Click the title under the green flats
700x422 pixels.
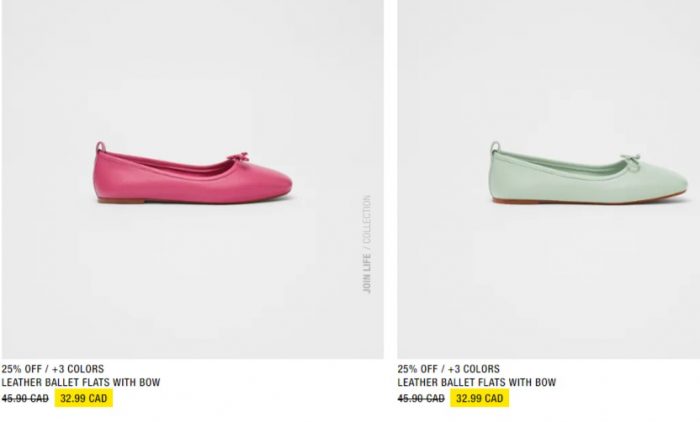click(477, 382)
